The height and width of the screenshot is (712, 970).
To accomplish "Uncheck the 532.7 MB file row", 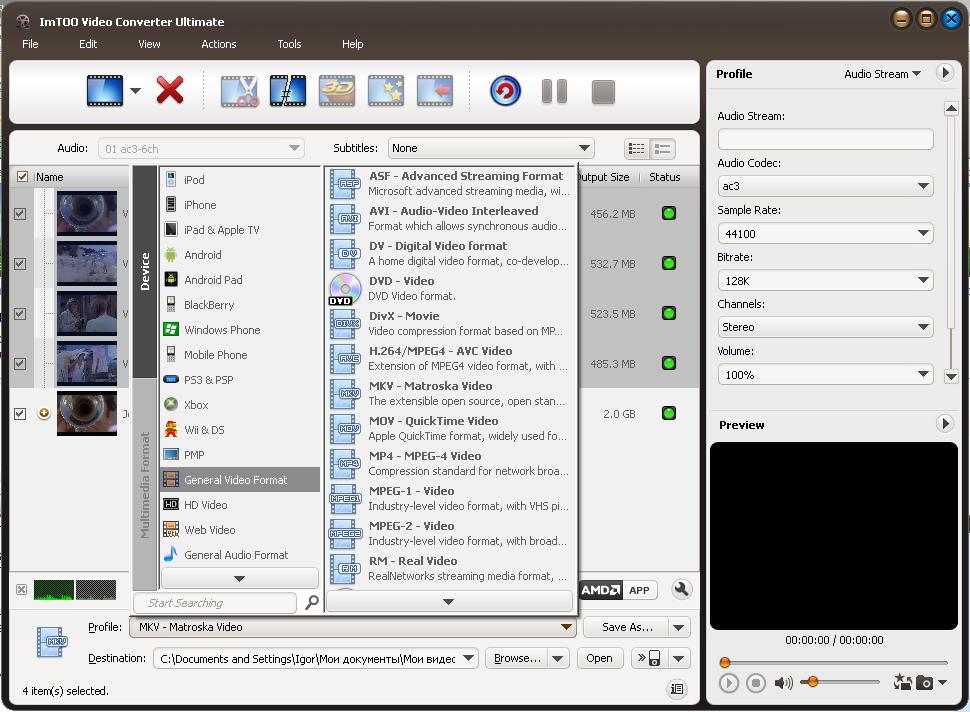I will [20, 264].
